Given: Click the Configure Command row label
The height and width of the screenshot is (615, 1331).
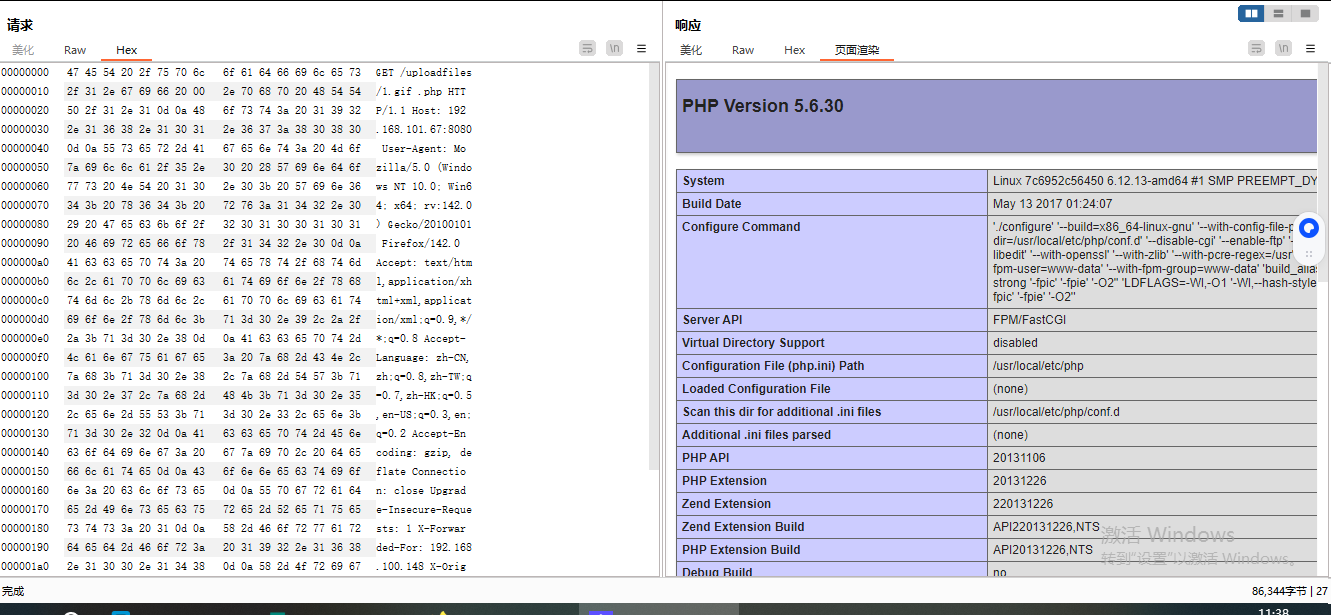Looking at the screenshot, I should click(741, 227).
